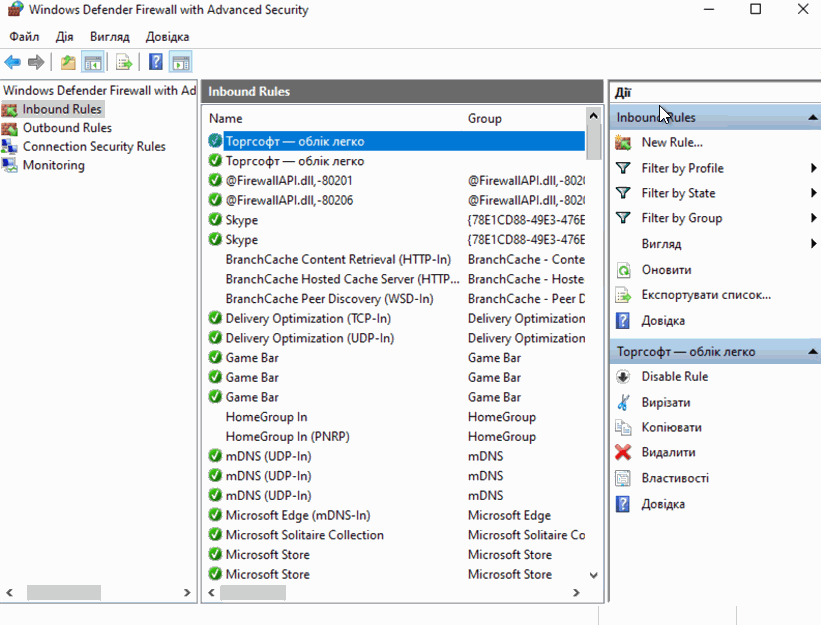Open the Експортувати список export icon
The height and width of the screenshot is (625, 821).
point(625,294)
